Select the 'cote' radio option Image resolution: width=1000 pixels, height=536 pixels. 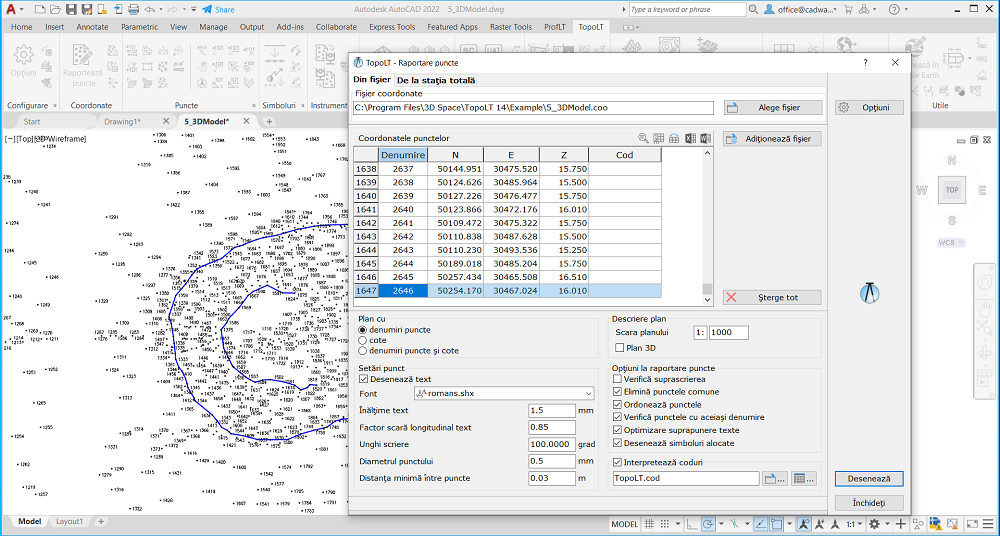[363, 340]
